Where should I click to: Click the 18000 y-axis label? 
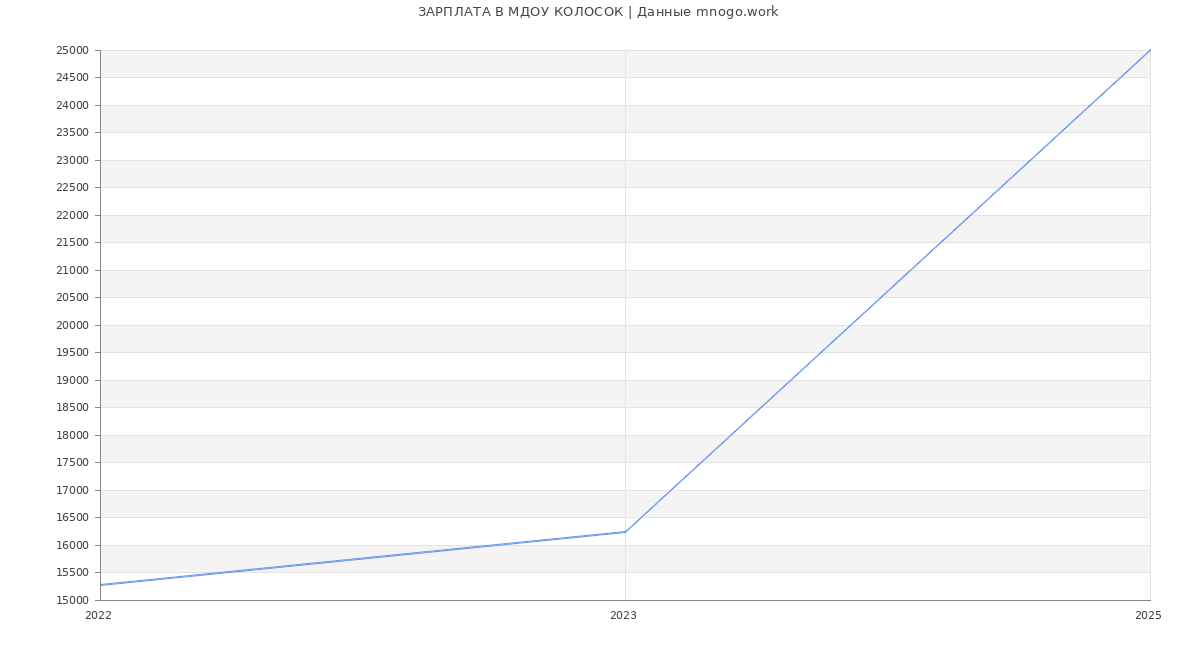(73, 435)
